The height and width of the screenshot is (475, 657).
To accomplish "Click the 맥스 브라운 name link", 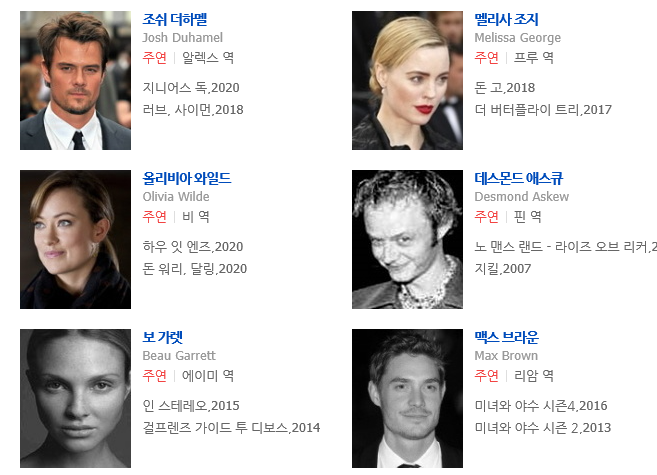I will pyautogui.click(x=506, y=337).
